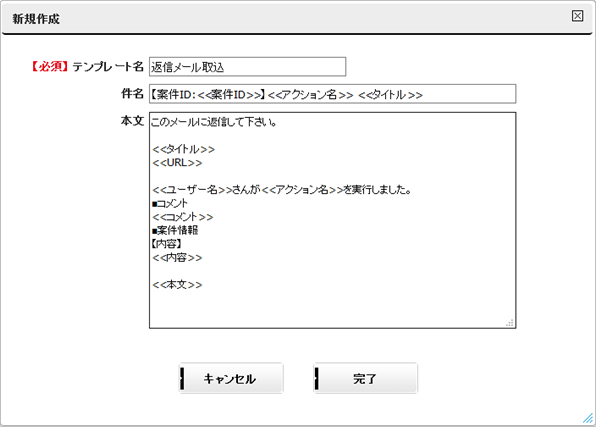Click the 新規作成 title bar
This screenshot has width=596, height=427.
coord(297,17)
